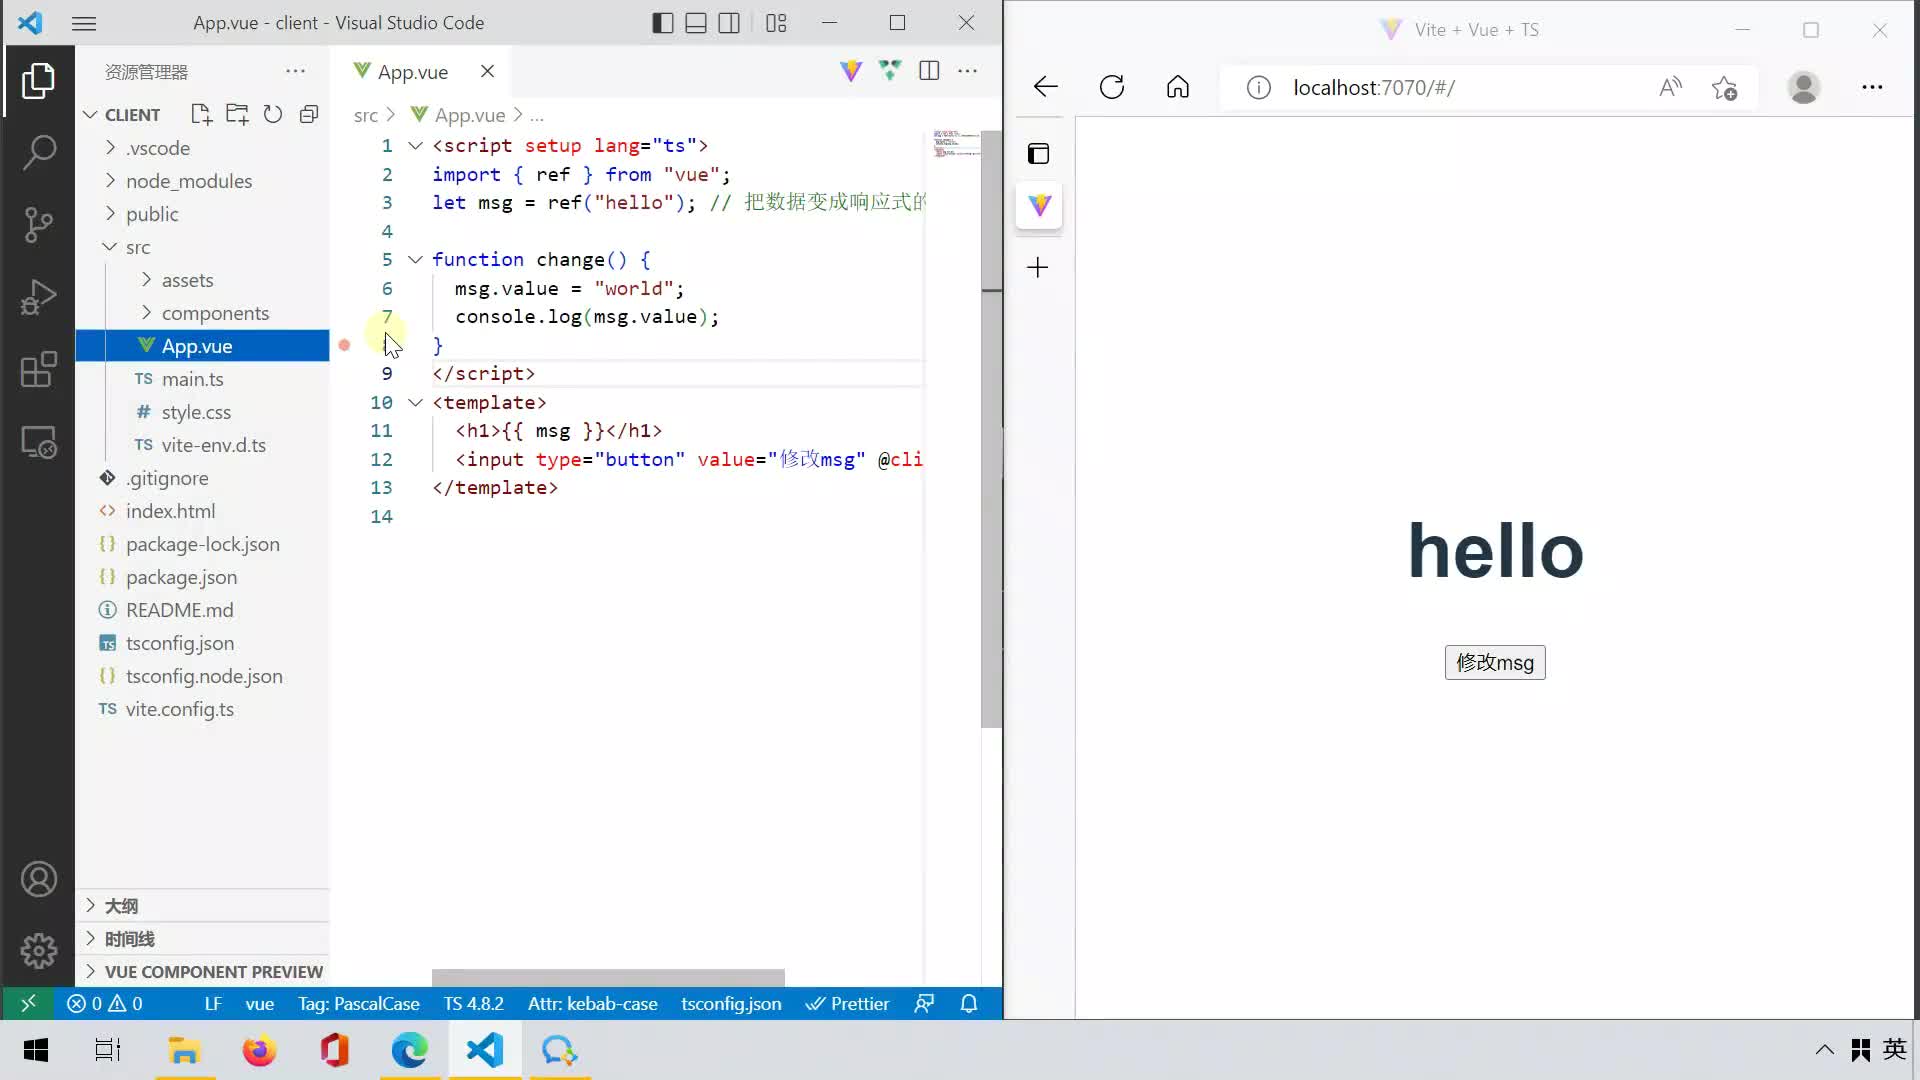Open browser settings and more menu

pyautogui.click(x=1872, y=88)
